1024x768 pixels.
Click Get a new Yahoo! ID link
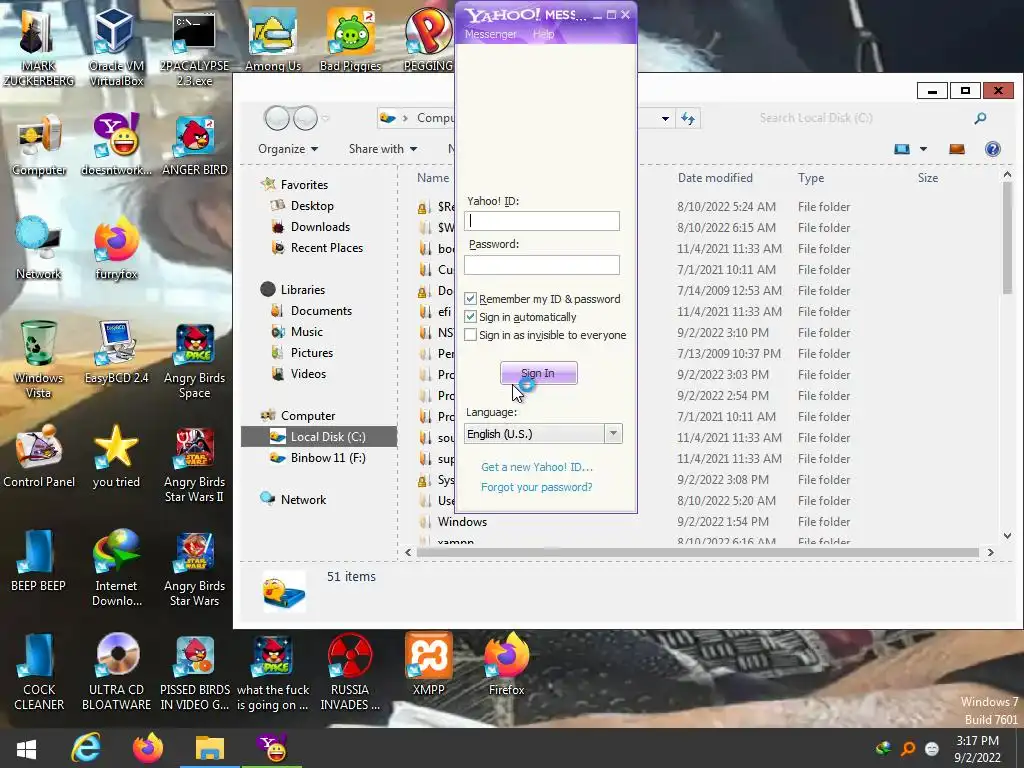pyautogui.click(x=537, y=467)
